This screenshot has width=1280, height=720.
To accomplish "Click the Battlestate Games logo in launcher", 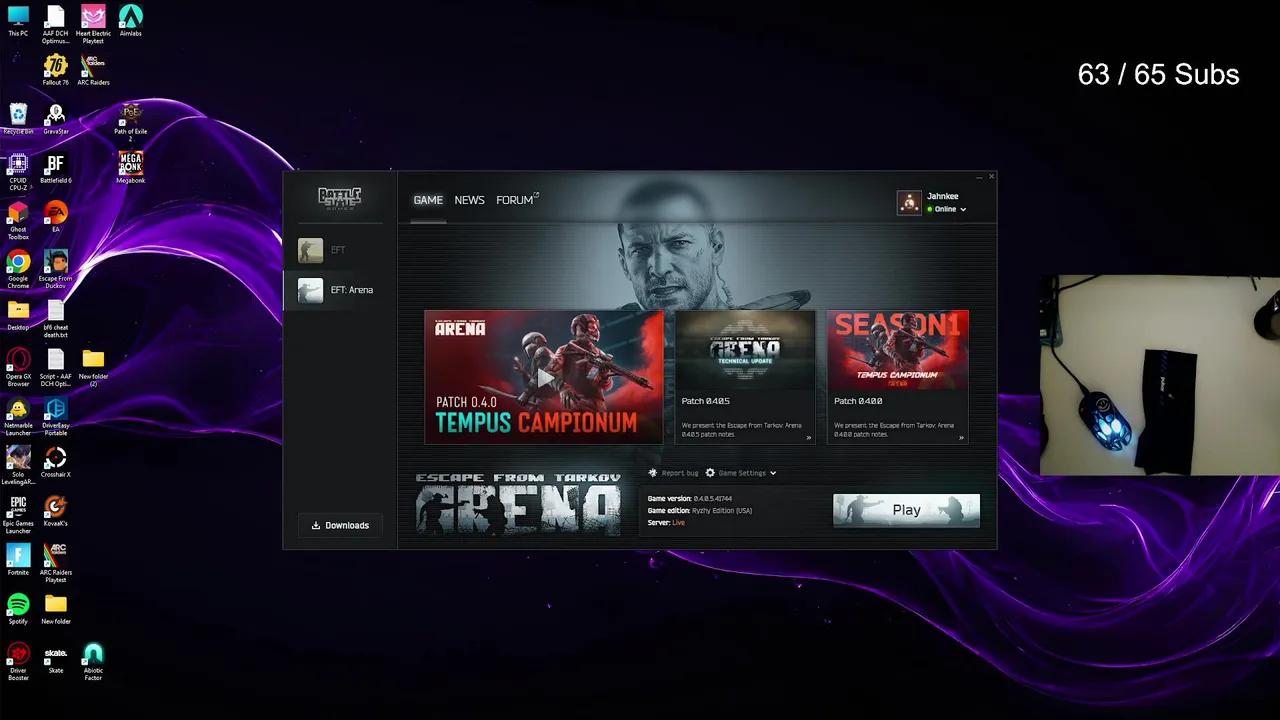I will [339, 198].
